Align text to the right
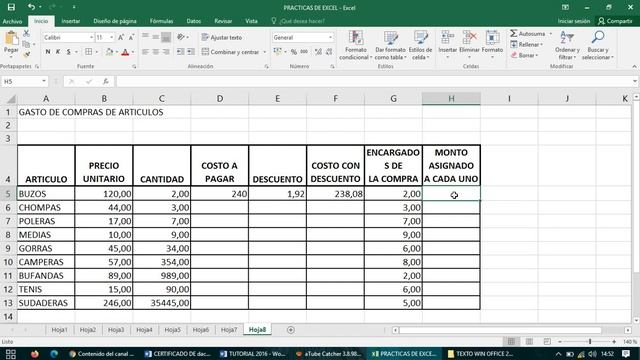 [x=166, y=52]
